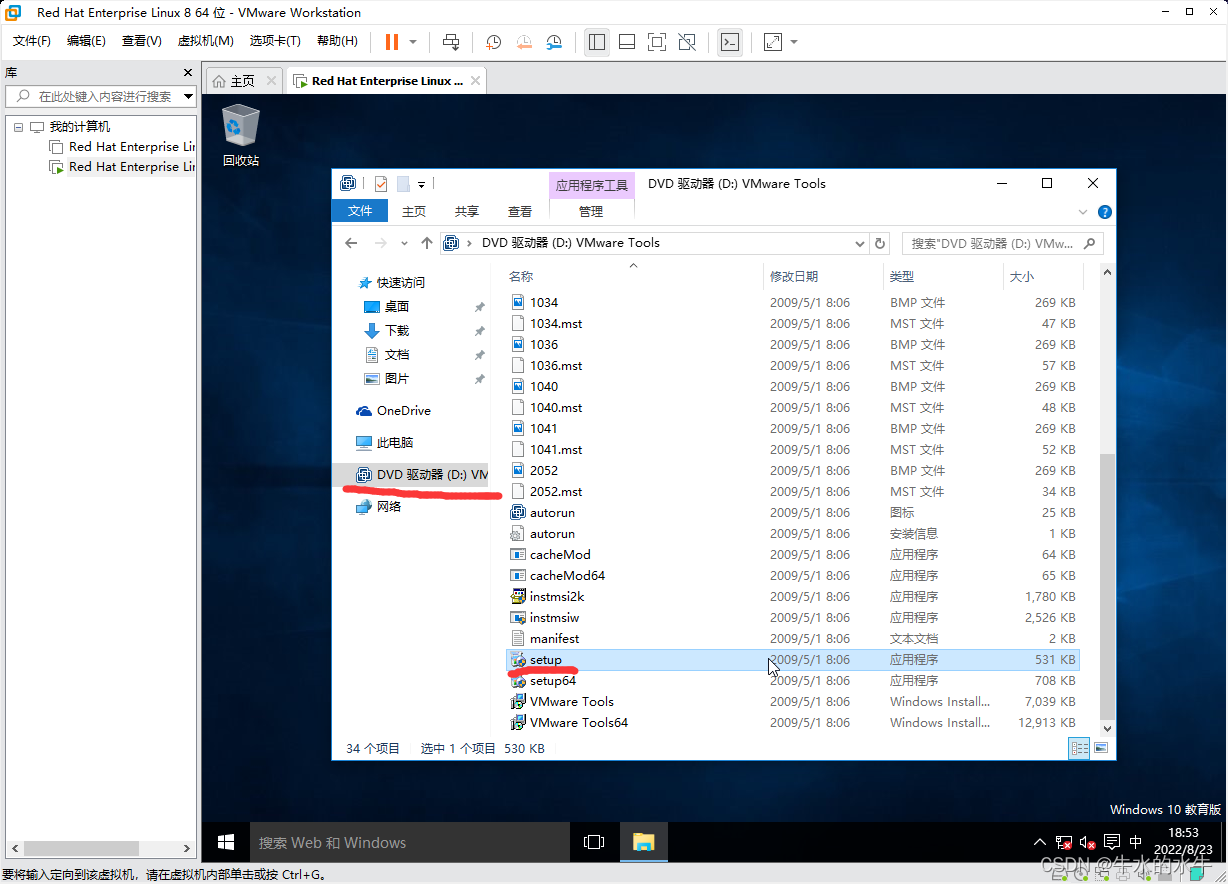The width and height of the screenshot is (1228, 884).
Task: Open the stretch guest dropdown arrow
Action: pos(794,42)
